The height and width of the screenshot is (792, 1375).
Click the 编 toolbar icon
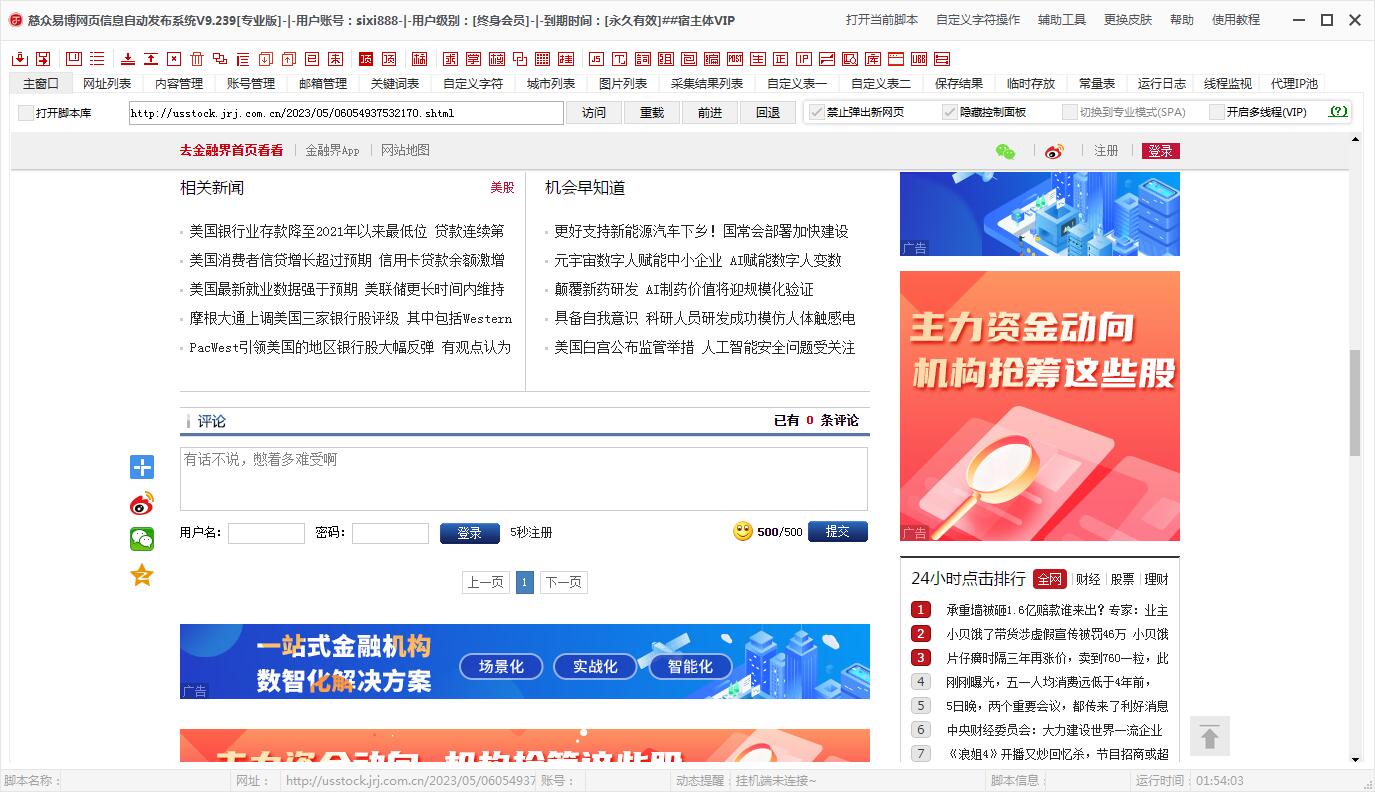pos(712,59)
